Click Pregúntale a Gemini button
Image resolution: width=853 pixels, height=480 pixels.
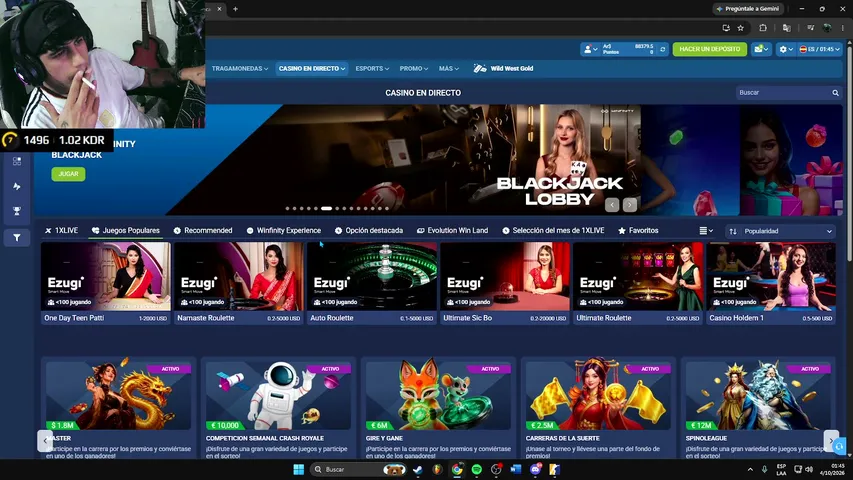tap(749, 9)
